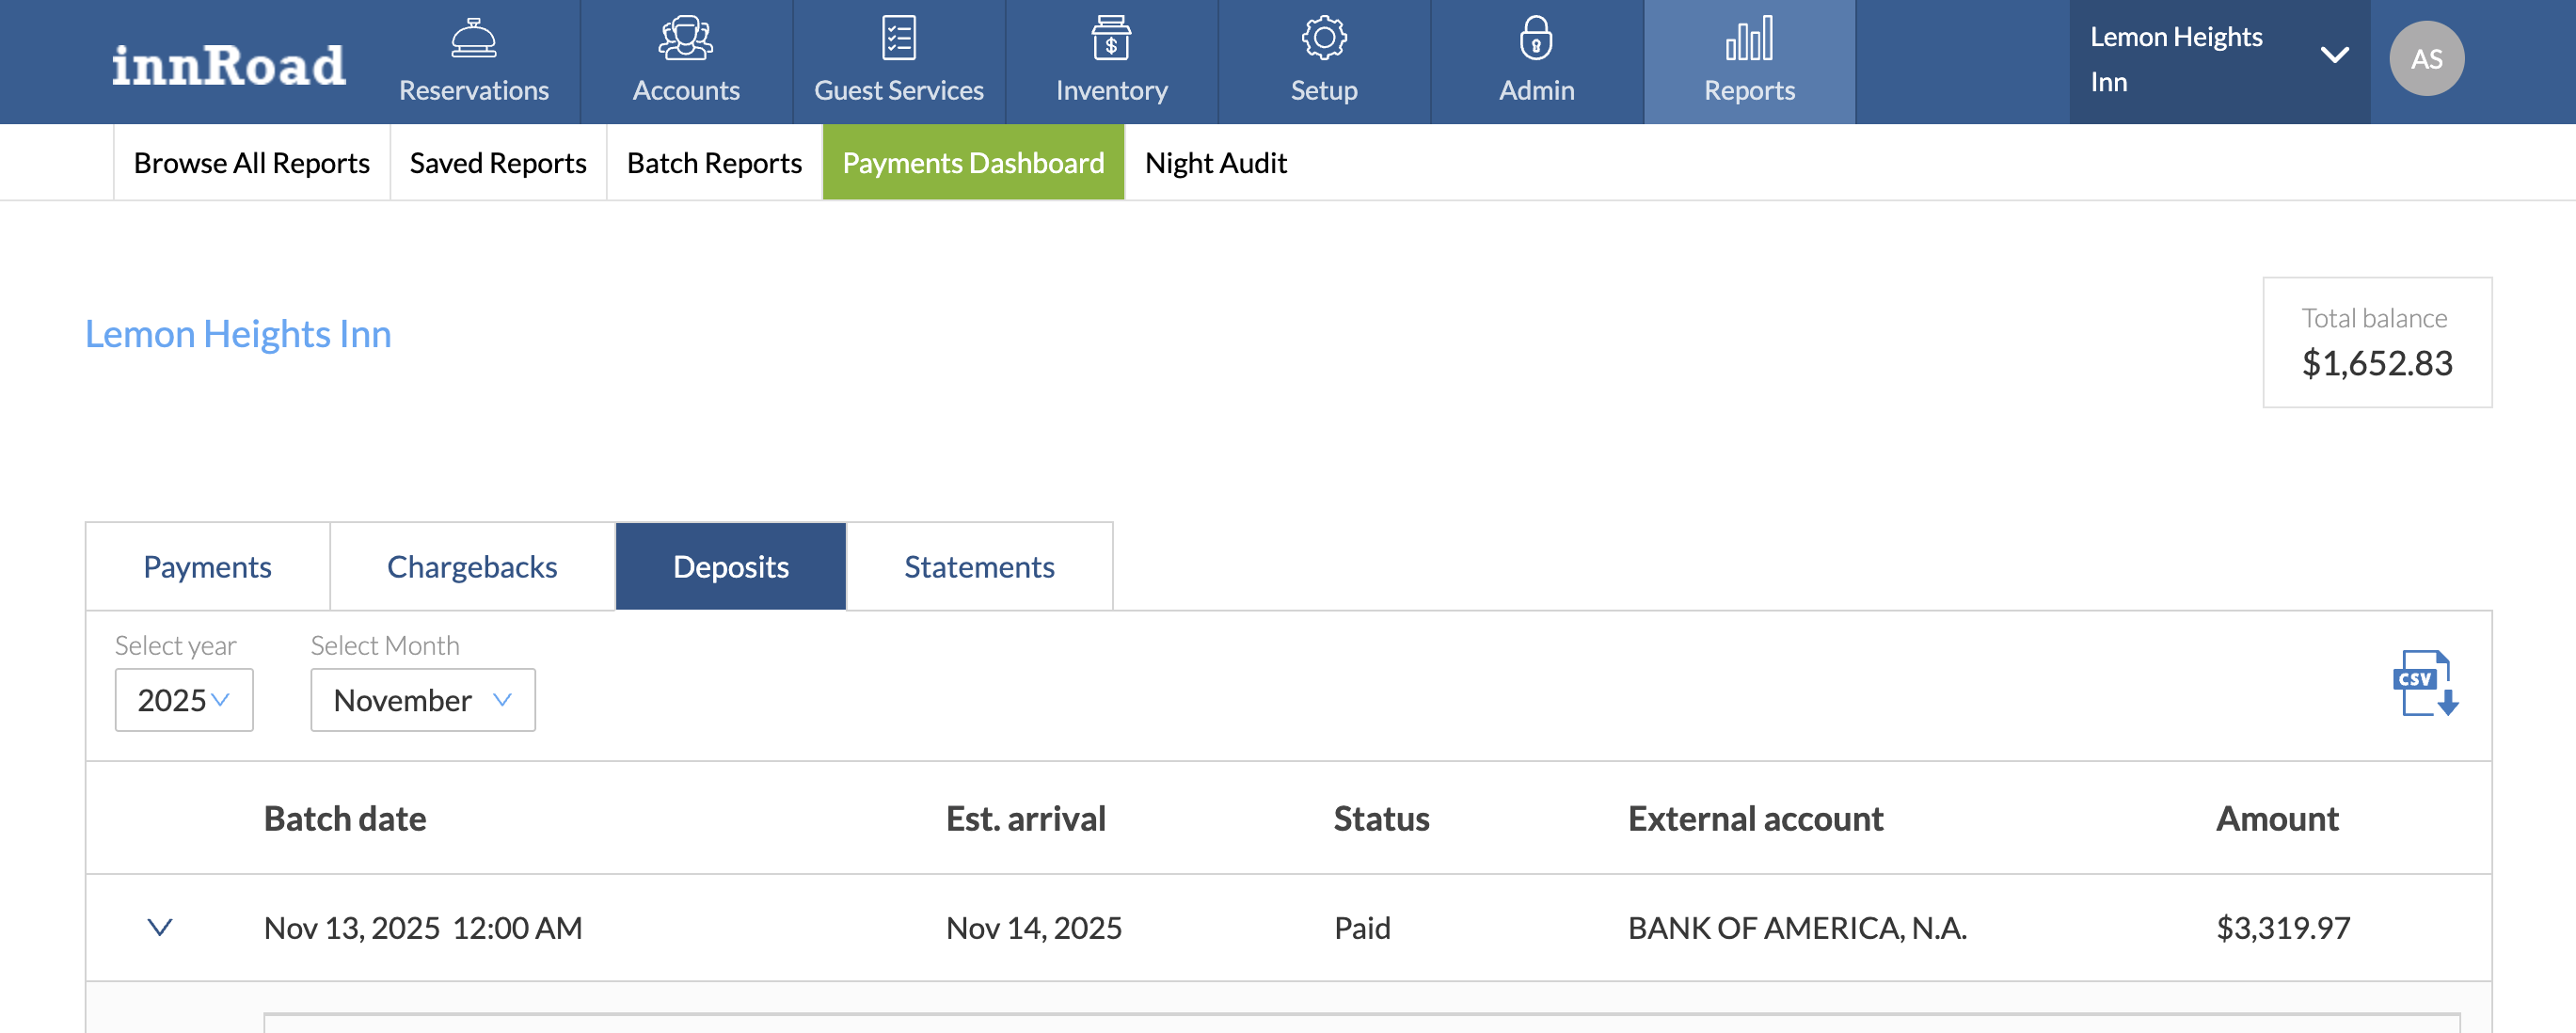Screen dimensions: 2576x1033
Task: Open Reports bar chart icon
Action: point(1748,38)
